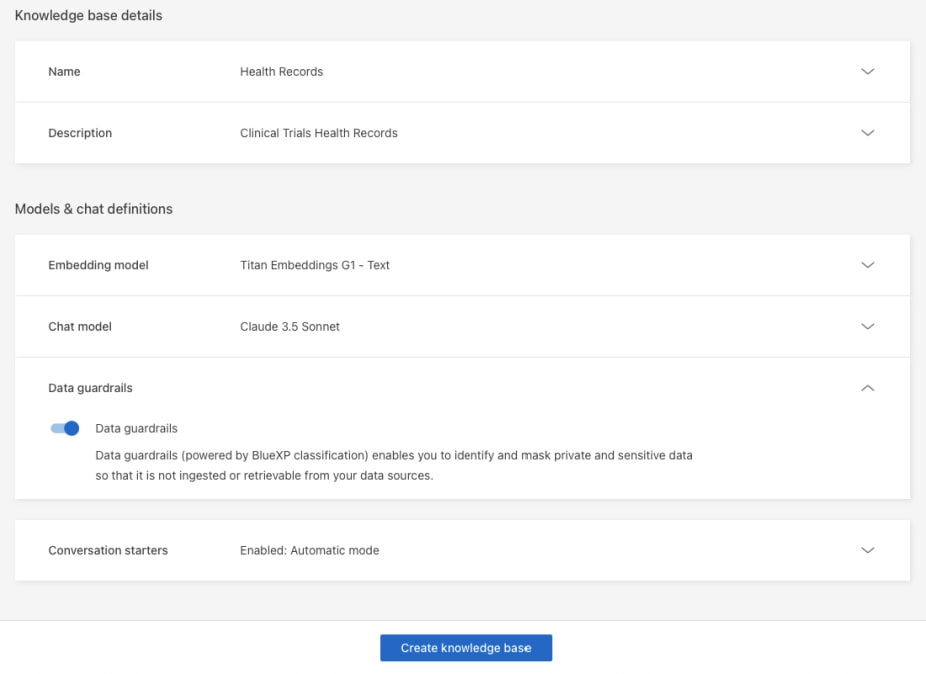Click the Create knowledge base button
Viewport: 926px width, 674px height.
tap(466, 648)
